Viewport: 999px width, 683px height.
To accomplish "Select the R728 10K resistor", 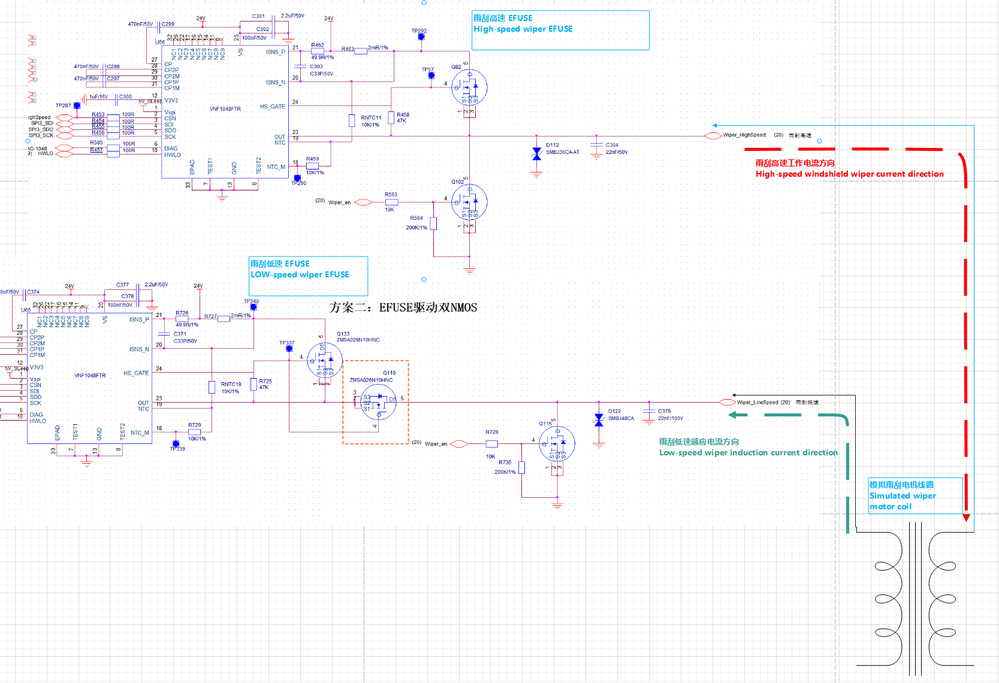I will click(x=492, y=443).
